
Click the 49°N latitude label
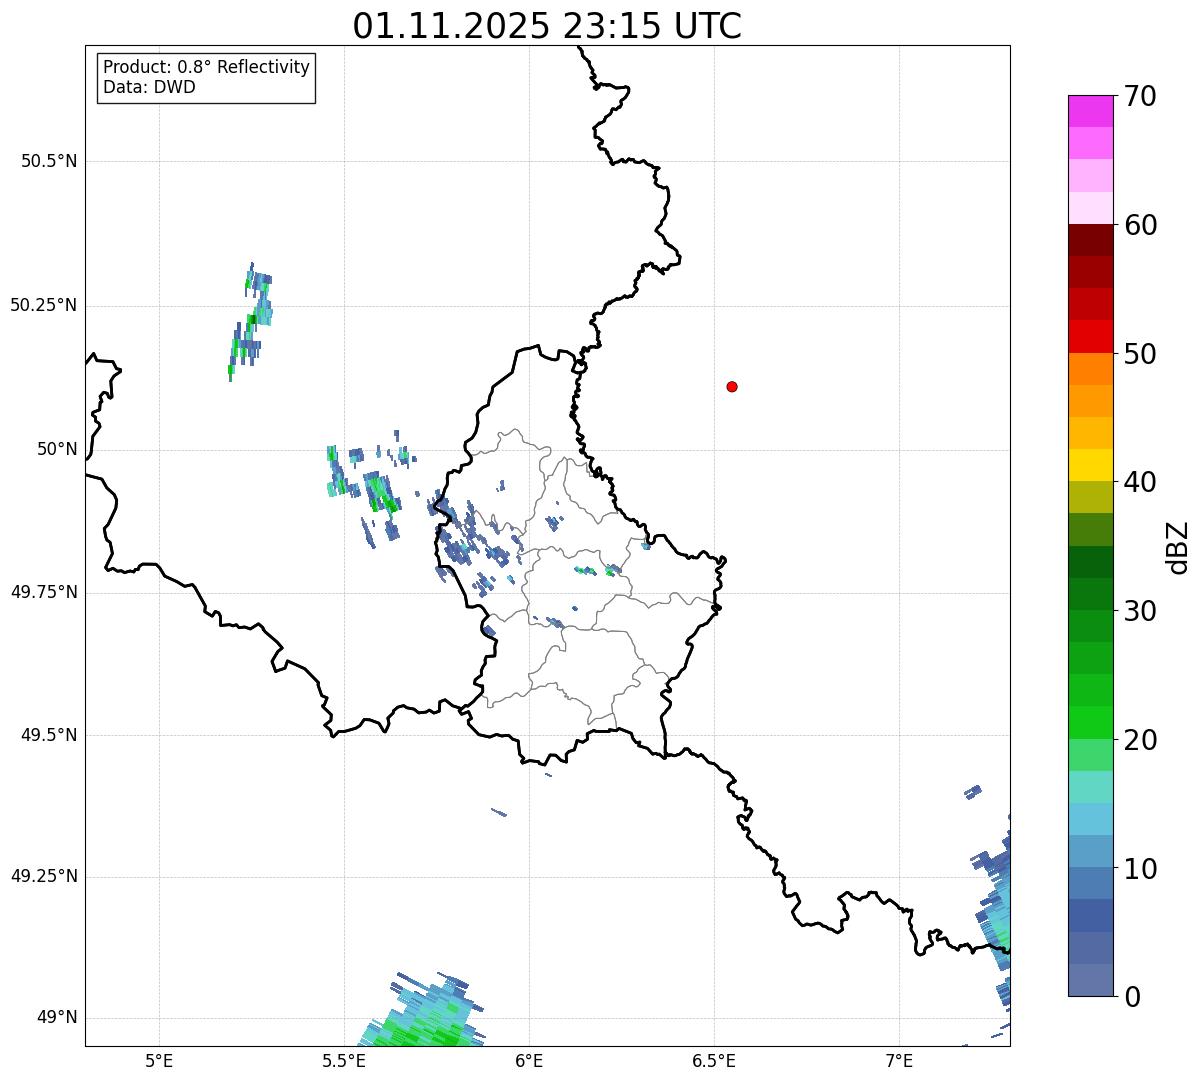click(57, 1017)
